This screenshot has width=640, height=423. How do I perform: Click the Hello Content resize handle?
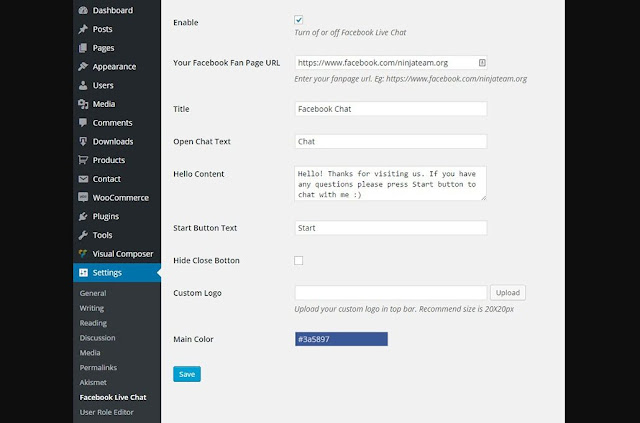(x=484, y=198)
